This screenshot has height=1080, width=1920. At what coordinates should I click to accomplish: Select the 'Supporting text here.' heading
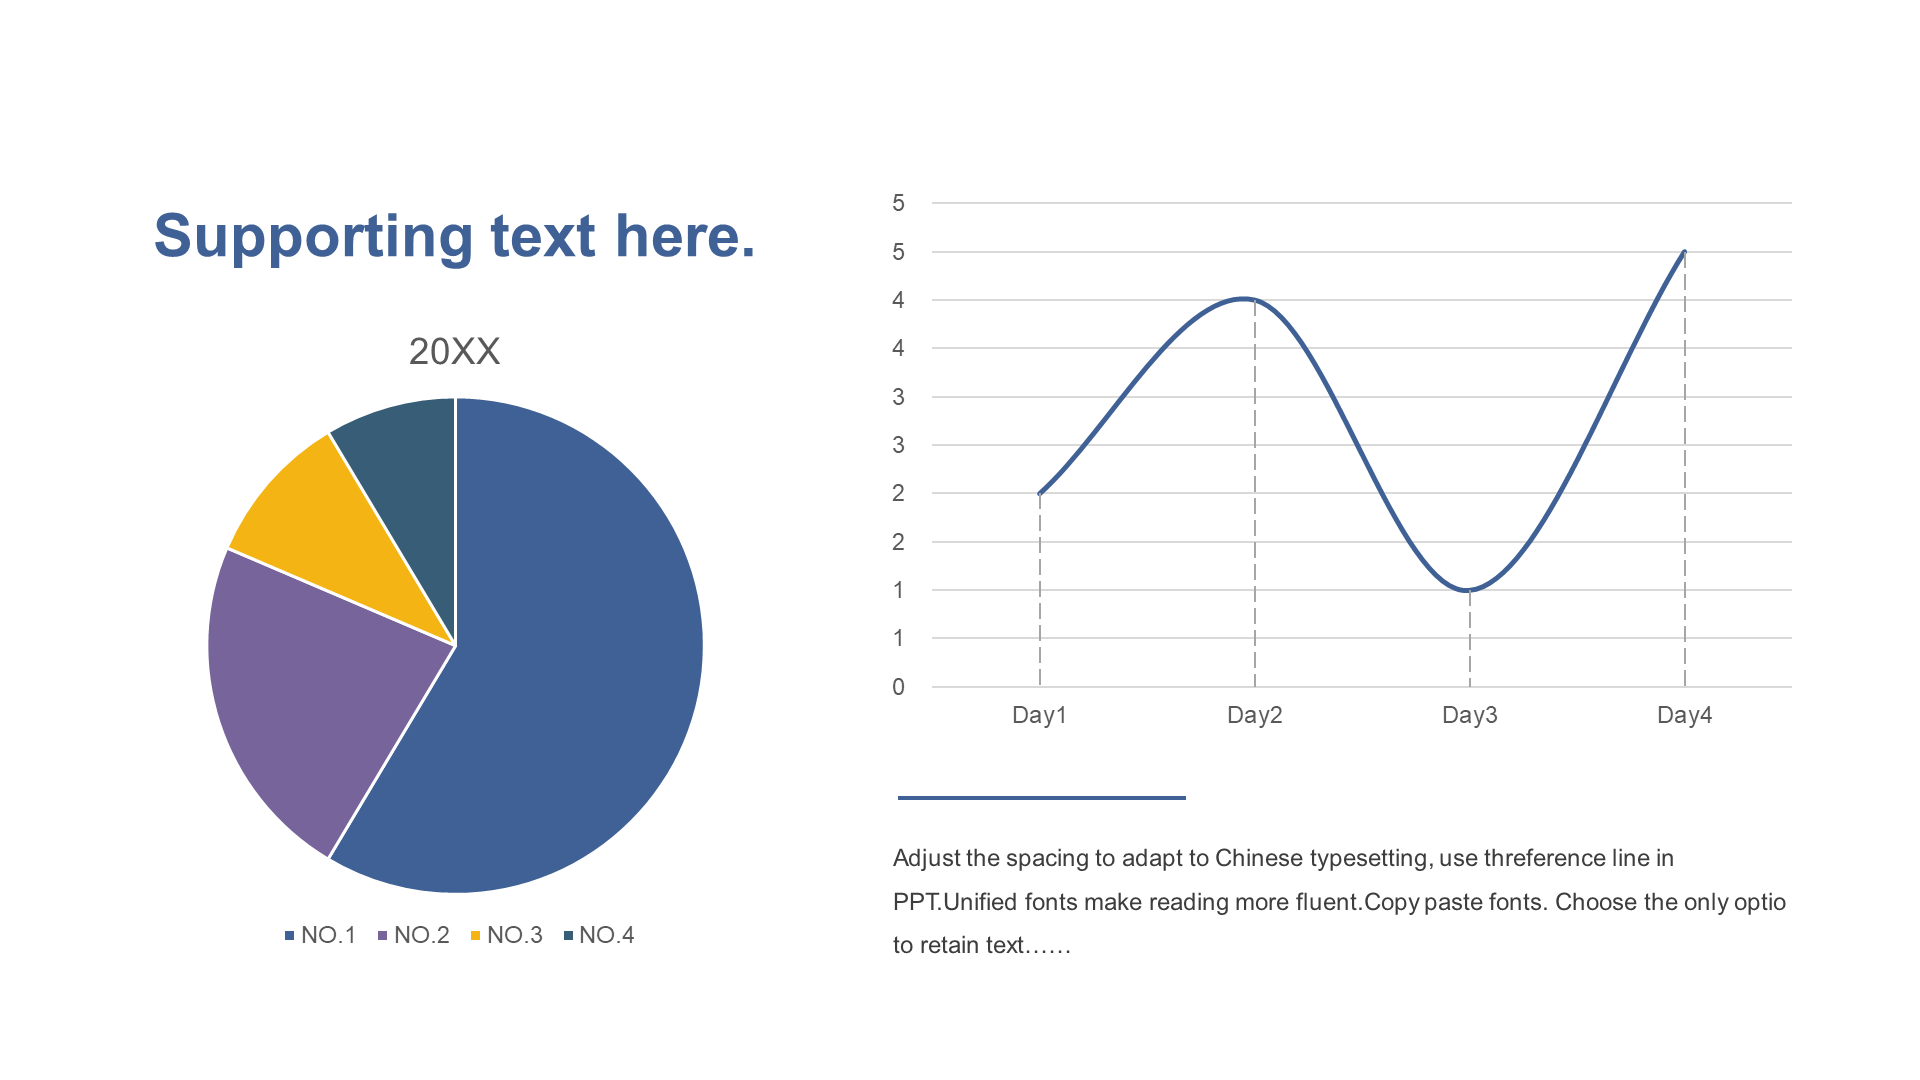455,237
